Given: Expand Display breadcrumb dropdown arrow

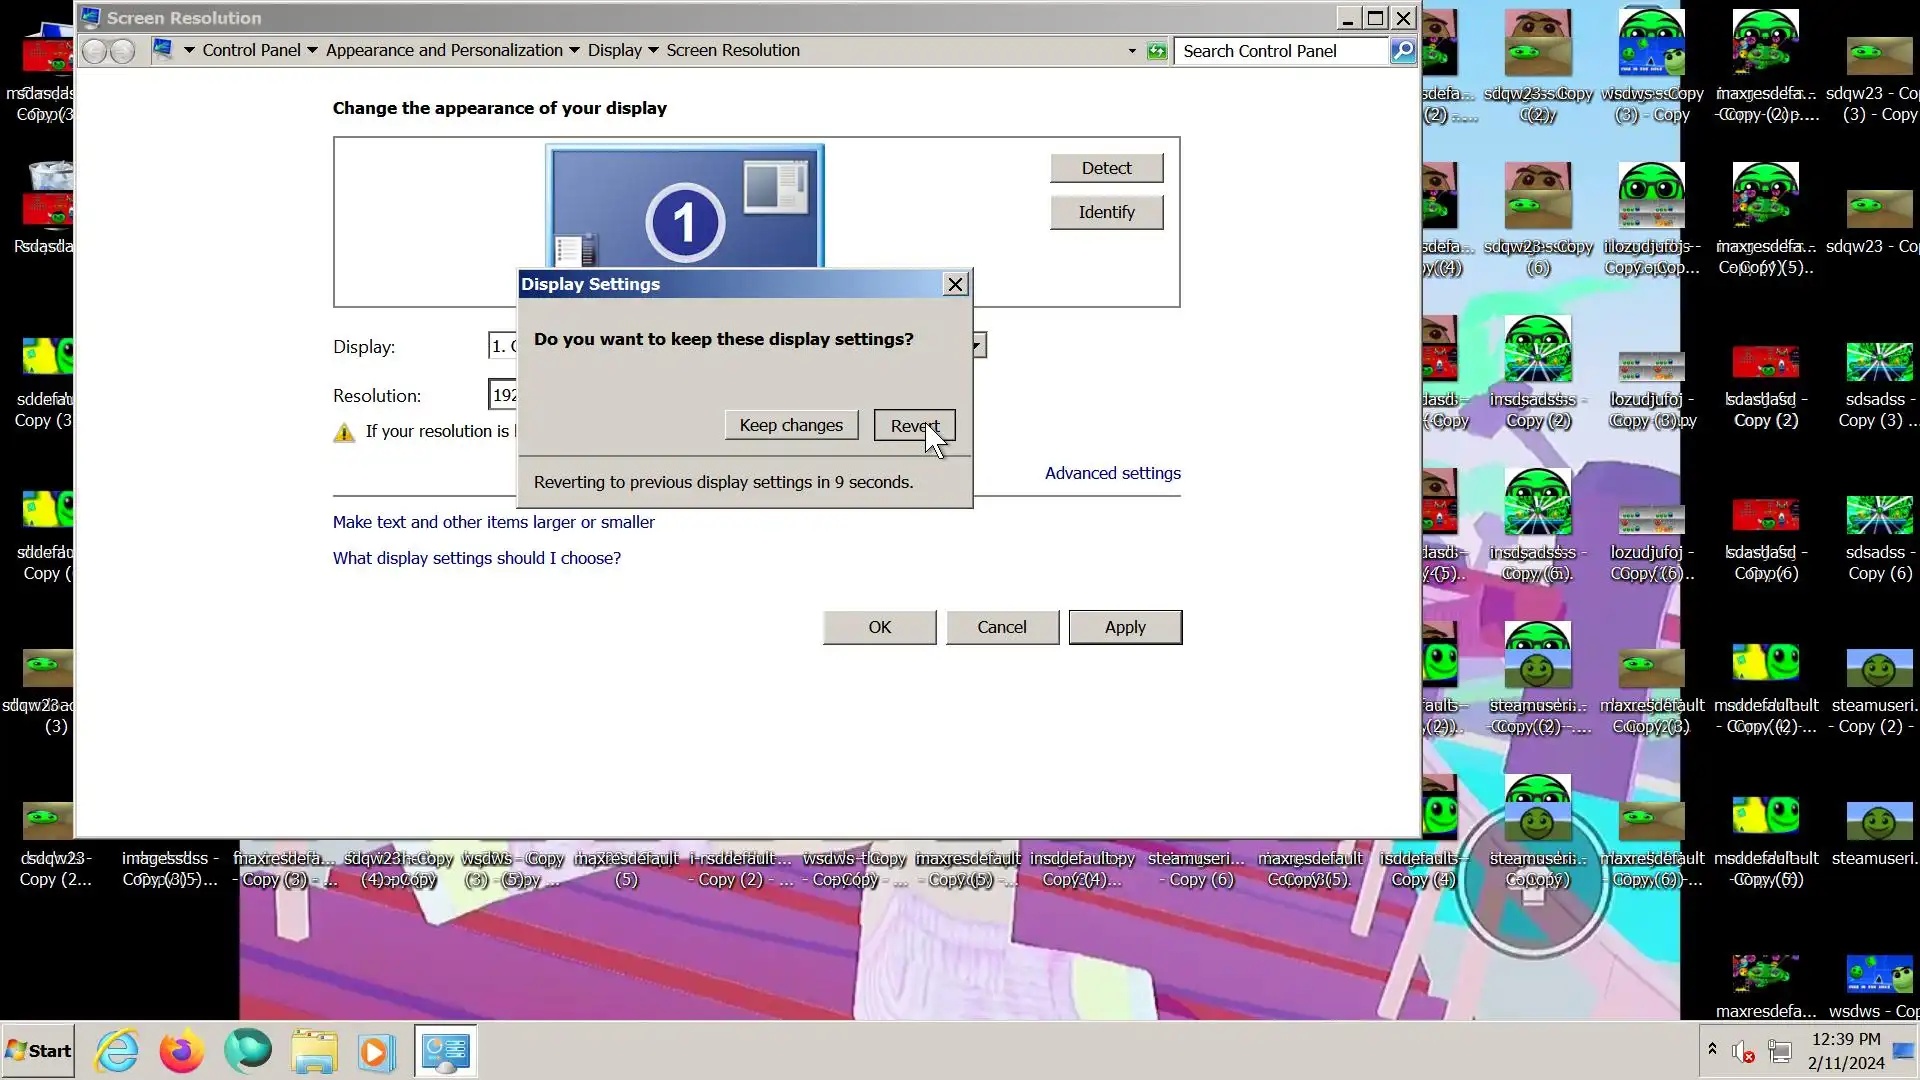Looking at the screenshot, I should coord(653,51).
